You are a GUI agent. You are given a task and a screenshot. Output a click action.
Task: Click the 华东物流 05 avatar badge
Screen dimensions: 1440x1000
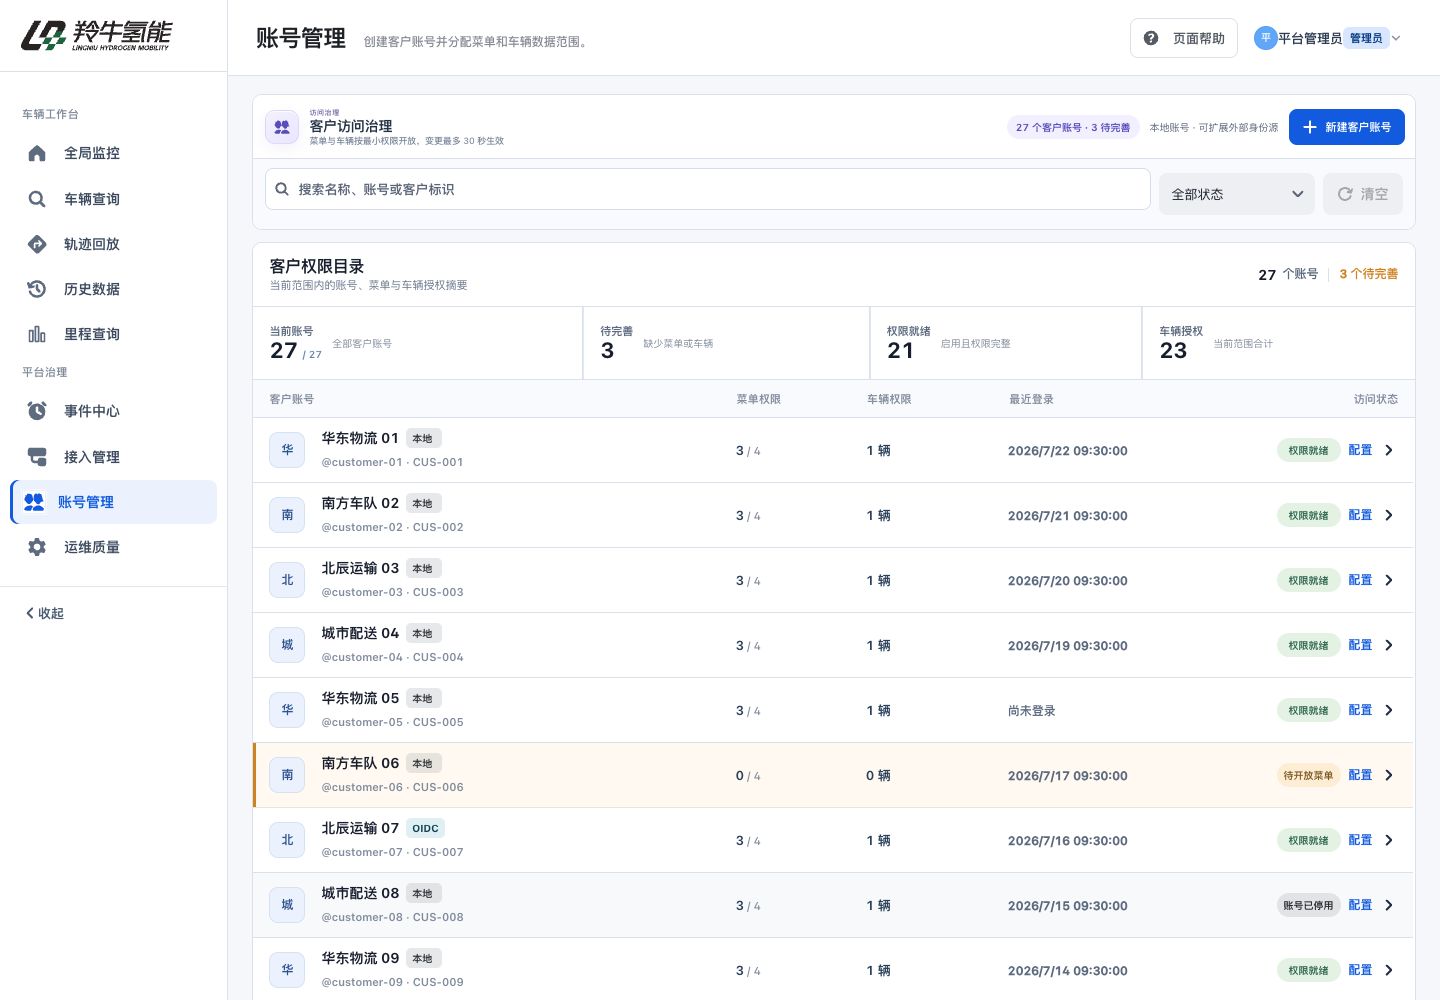pyautogui.click(x=287, y=710)
